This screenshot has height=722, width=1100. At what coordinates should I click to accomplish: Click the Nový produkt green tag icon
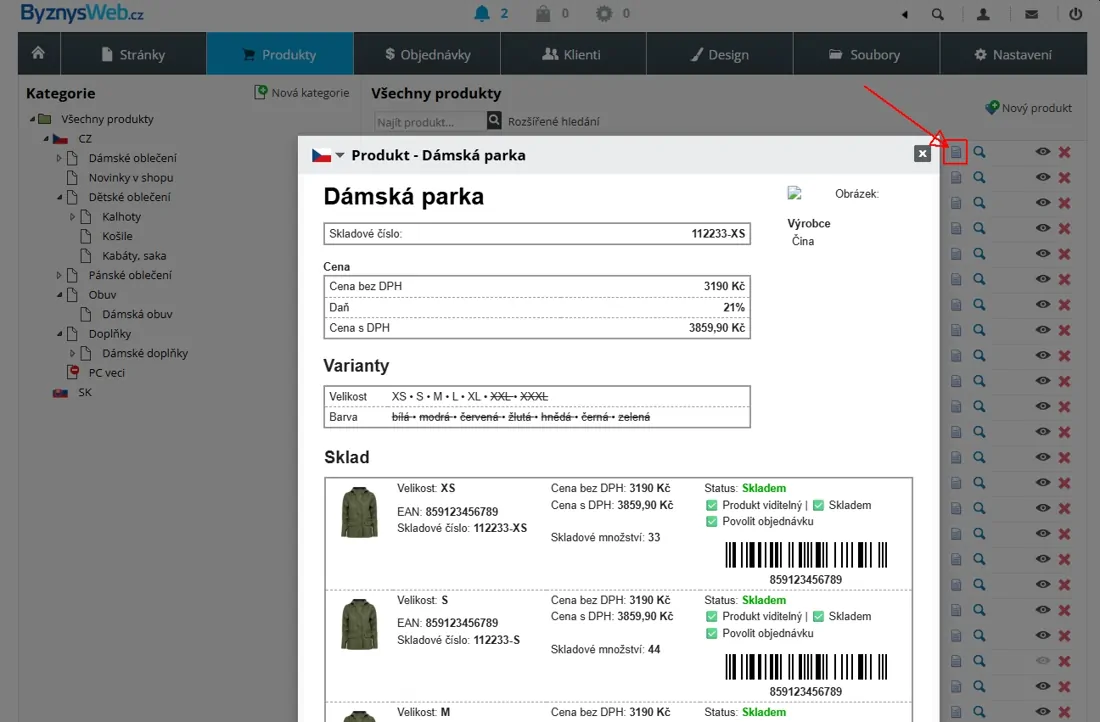pos(992,107)
